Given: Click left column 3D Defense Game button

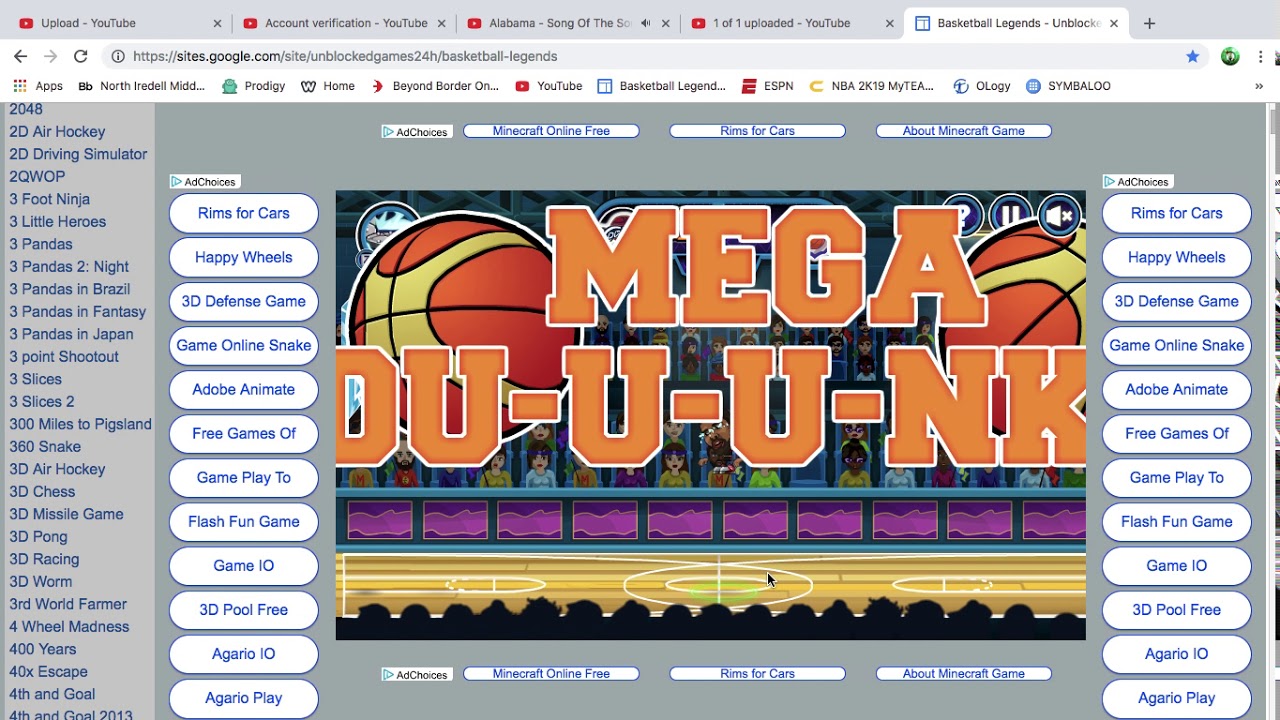Looking at the screenshot, I should [244, 301].
